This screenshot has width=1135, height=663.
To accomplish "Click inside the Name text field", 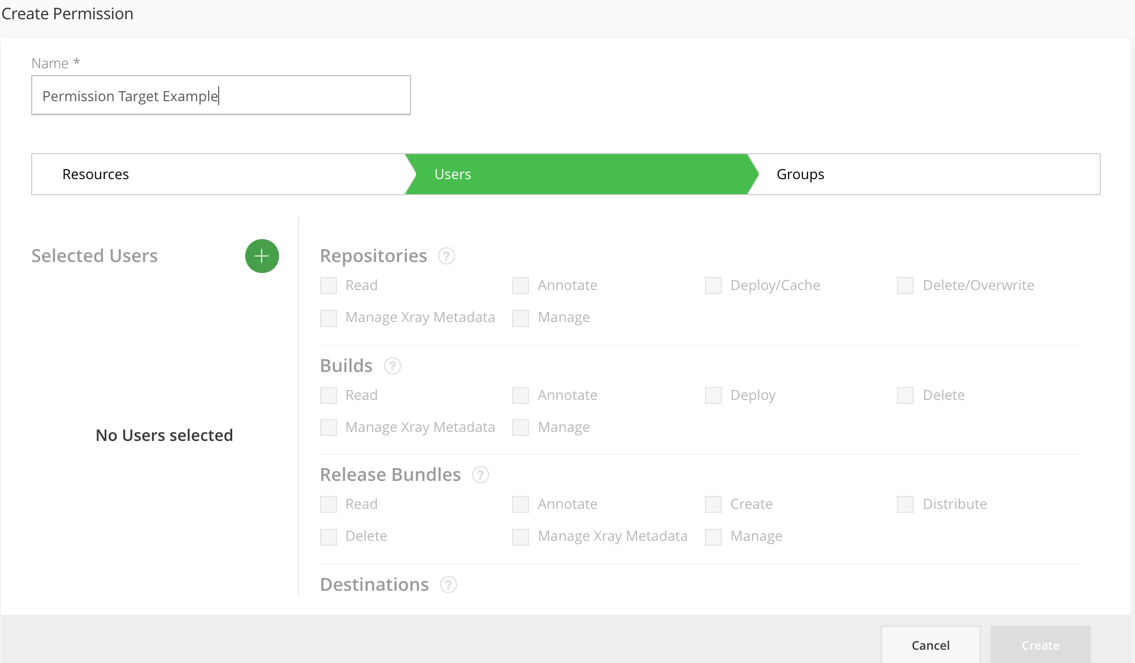I will pos(220,95).
